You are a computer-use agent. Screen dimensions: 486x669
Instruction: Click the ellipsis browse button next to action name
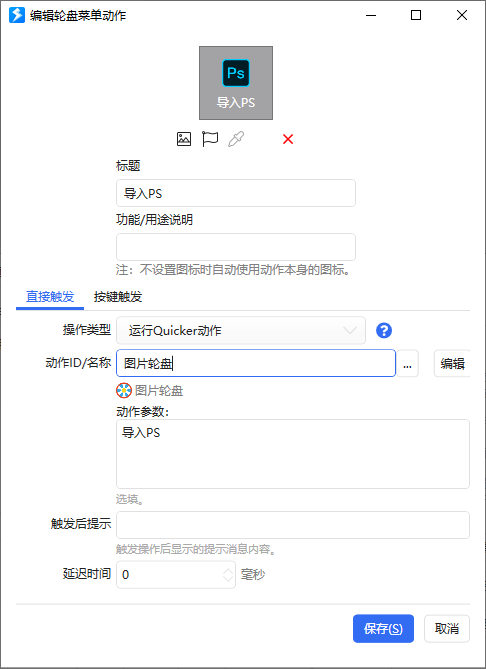click(x=407, y=364)
